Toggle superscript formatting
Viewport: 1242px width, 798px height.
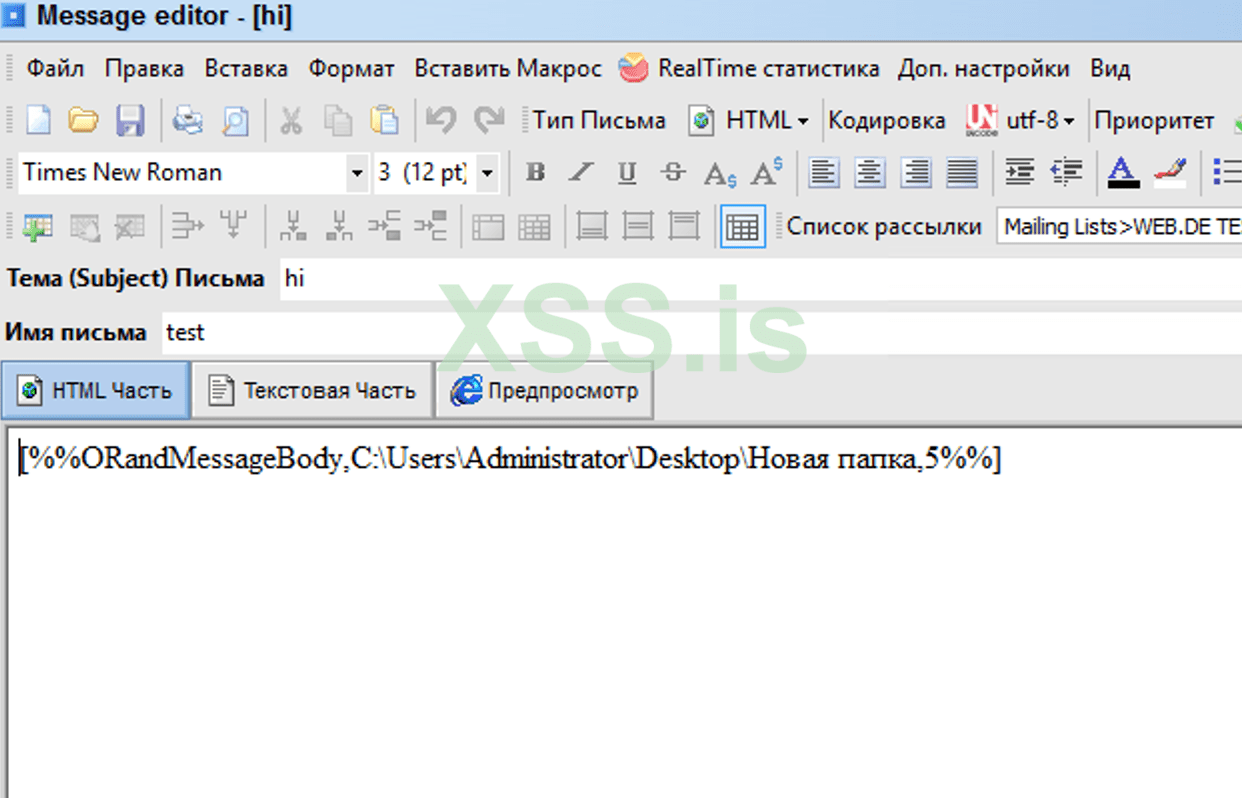(x=767, y=172)
